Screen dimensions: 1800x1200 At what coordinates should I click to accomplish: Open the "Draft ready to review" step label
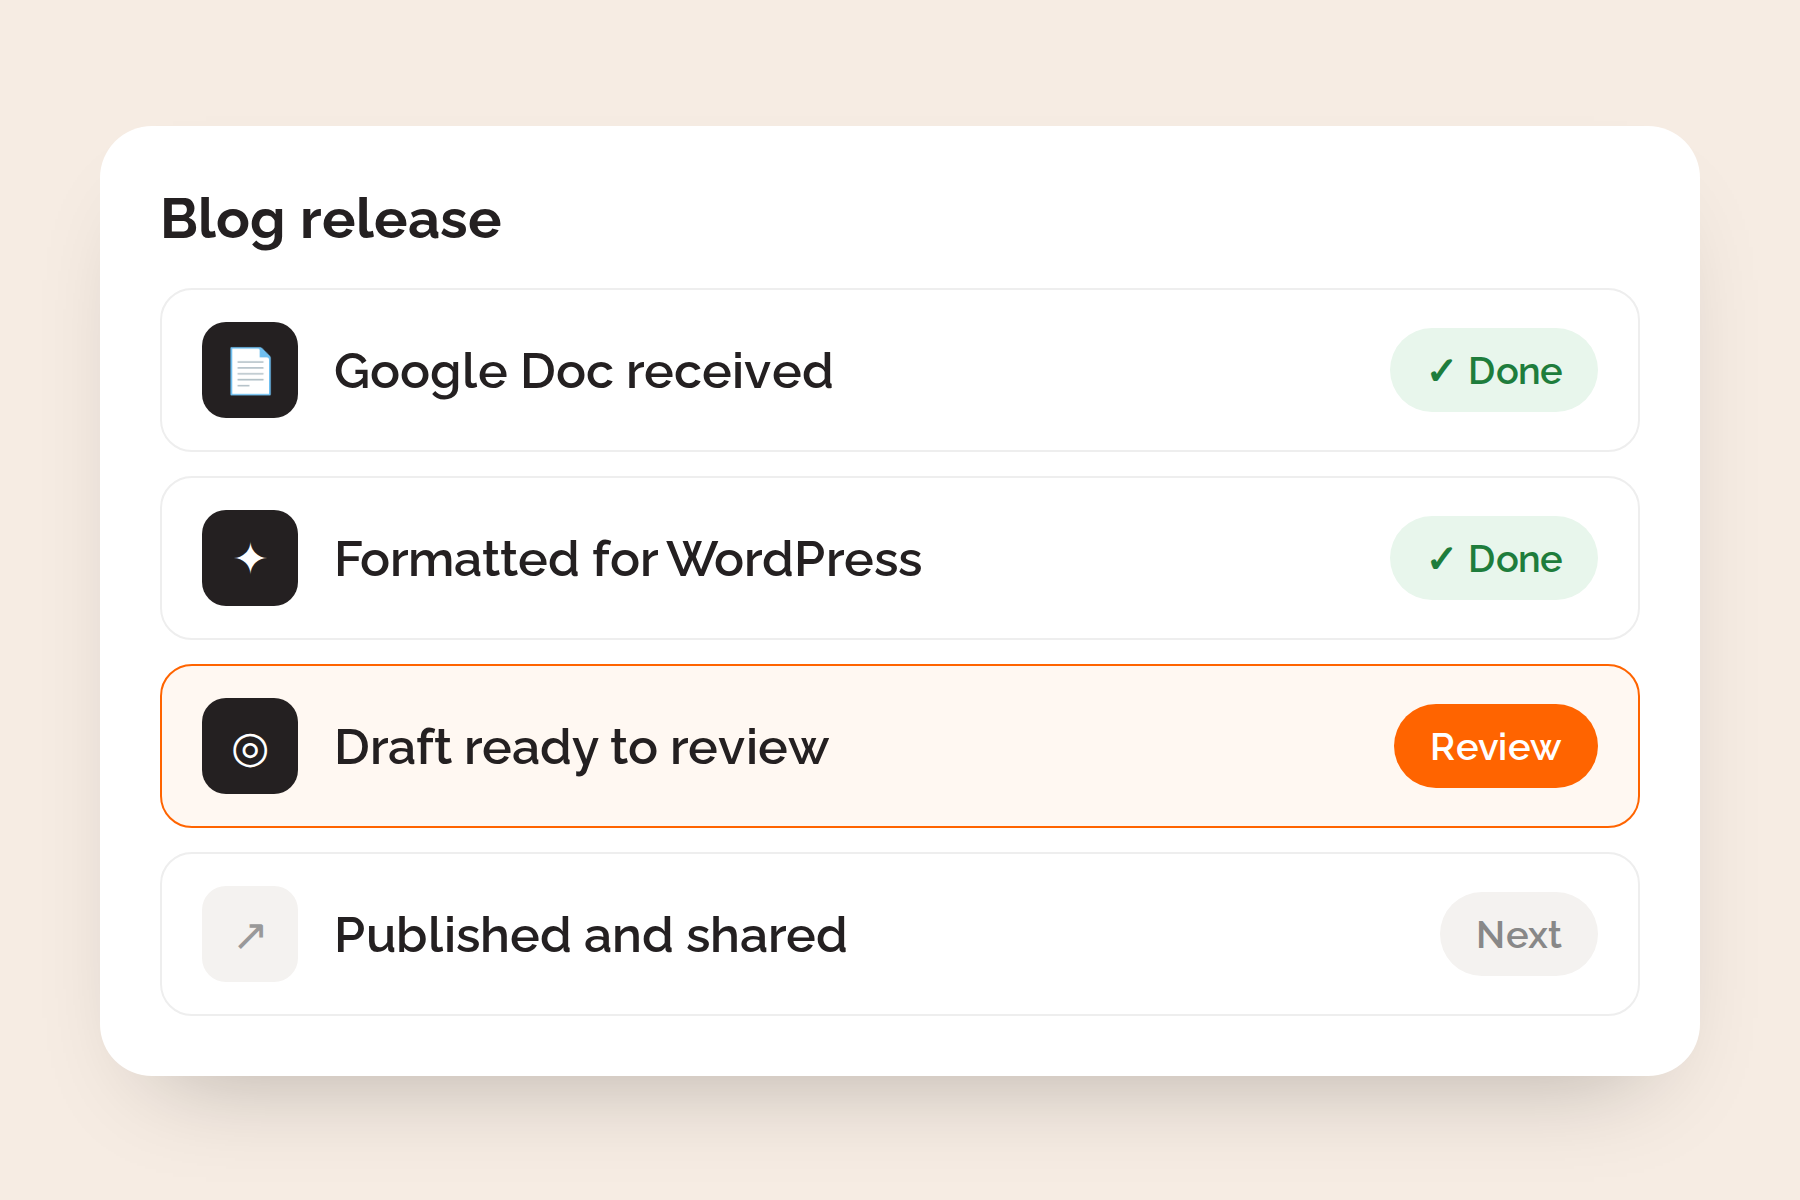click(x=582, y=748)
